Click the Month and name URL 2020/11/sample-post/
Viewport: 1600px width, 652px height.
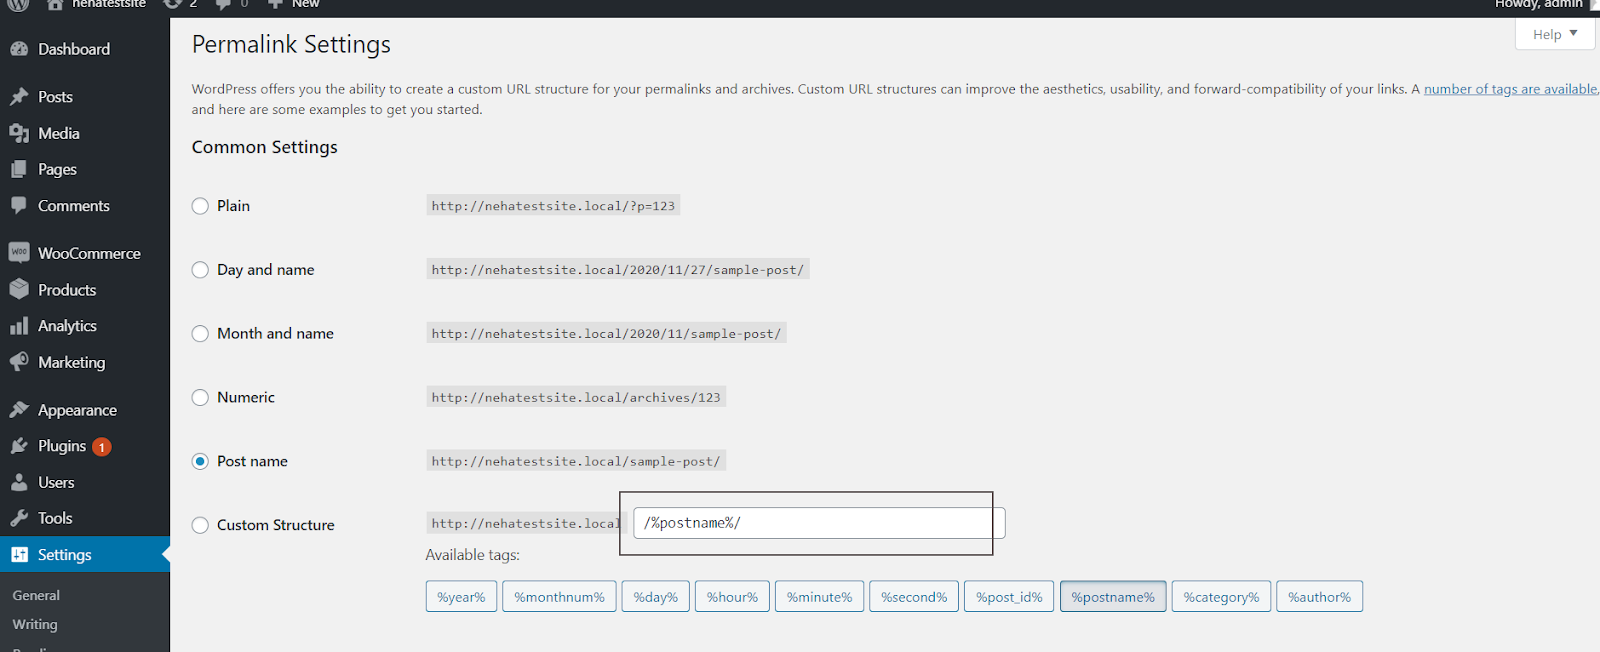pos(606,334)
